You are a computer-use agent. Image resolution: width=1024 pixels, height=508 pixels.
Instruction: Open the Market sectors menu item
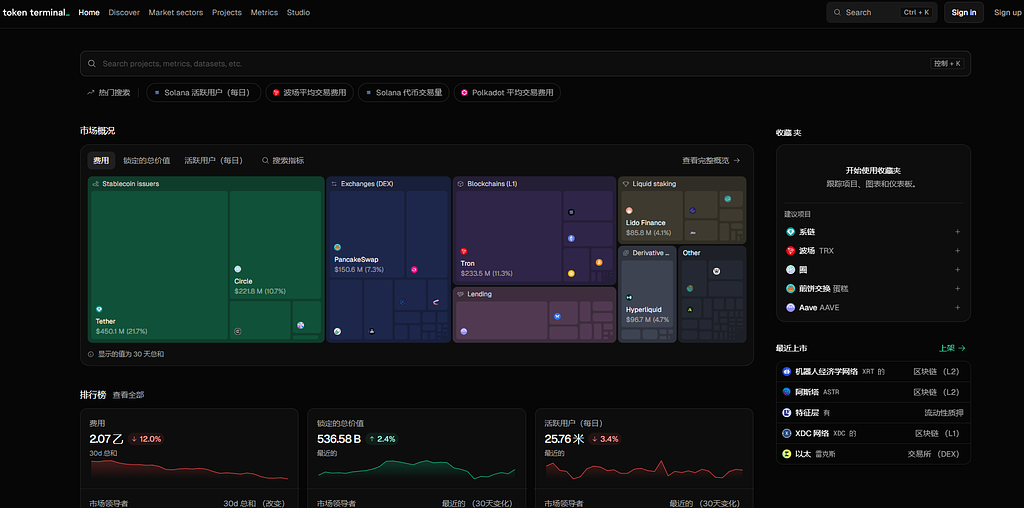click(175, 13)
